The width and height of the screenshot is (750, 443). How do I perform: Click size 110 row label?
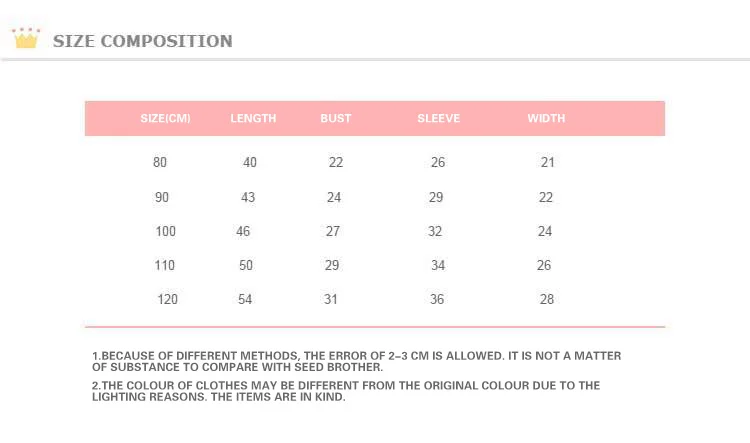click(165, 265)
